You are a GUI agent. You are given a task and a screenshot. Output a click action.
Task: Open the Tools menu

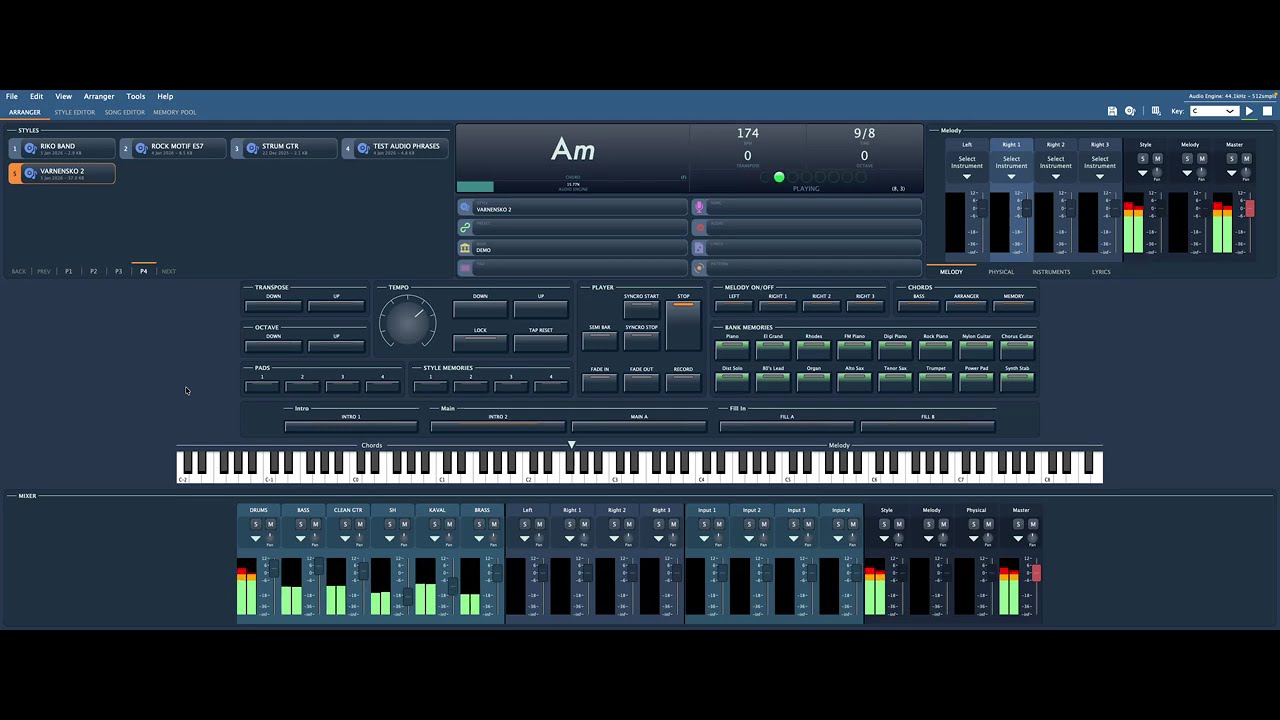(x=136, y=96)
